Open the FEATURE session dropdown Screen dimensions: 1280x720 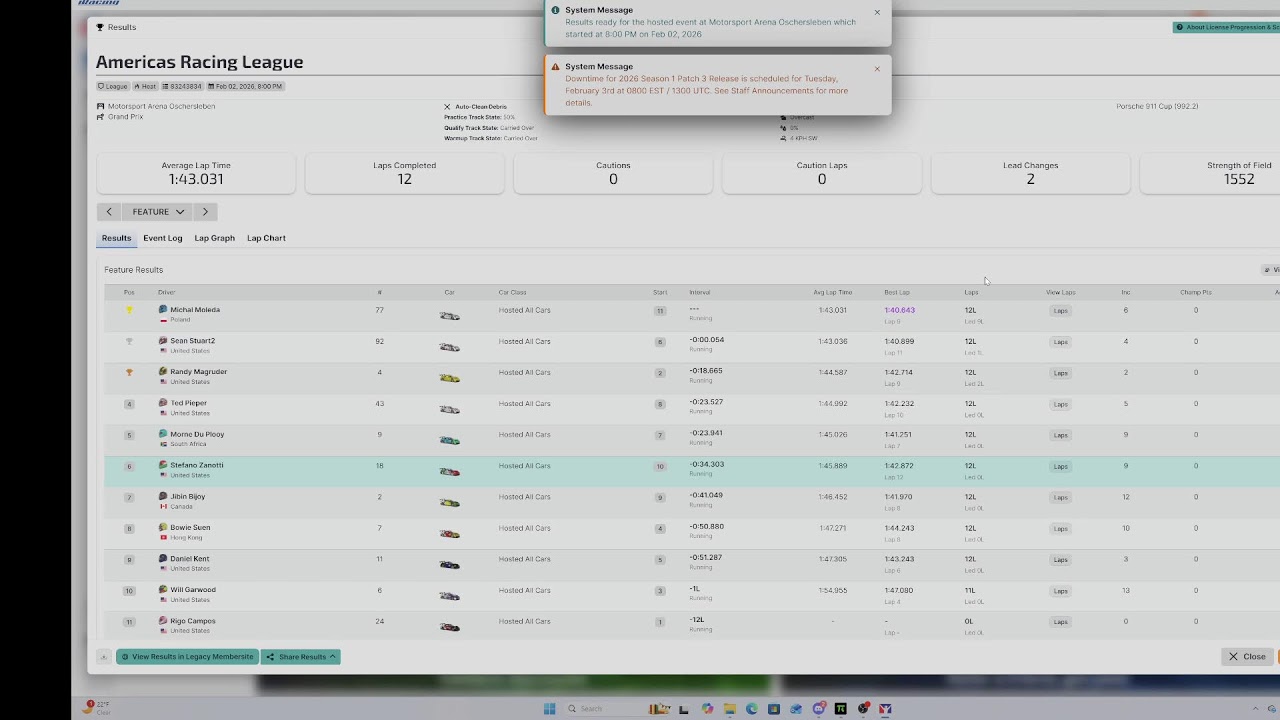coord(158,212)
